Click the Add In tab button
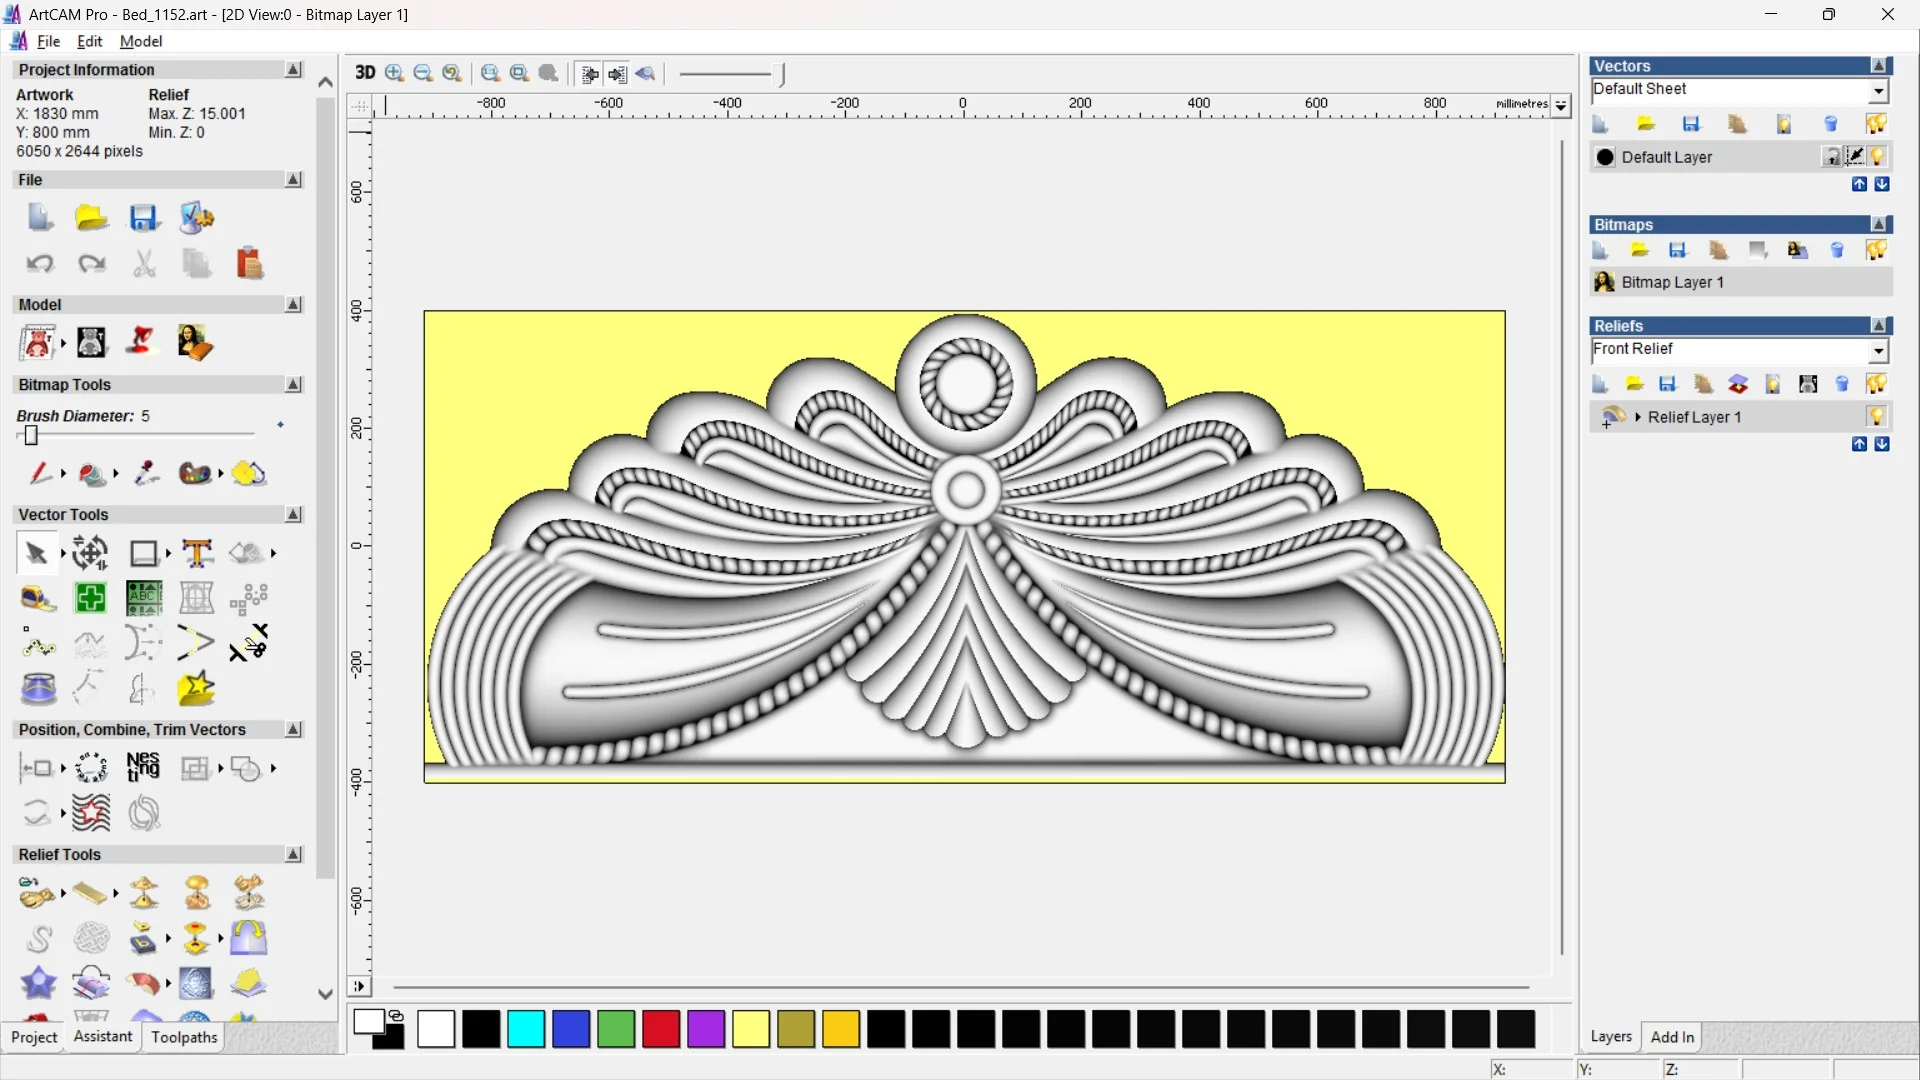Screen dimensions: 1920x1080 (1672, 1037)
